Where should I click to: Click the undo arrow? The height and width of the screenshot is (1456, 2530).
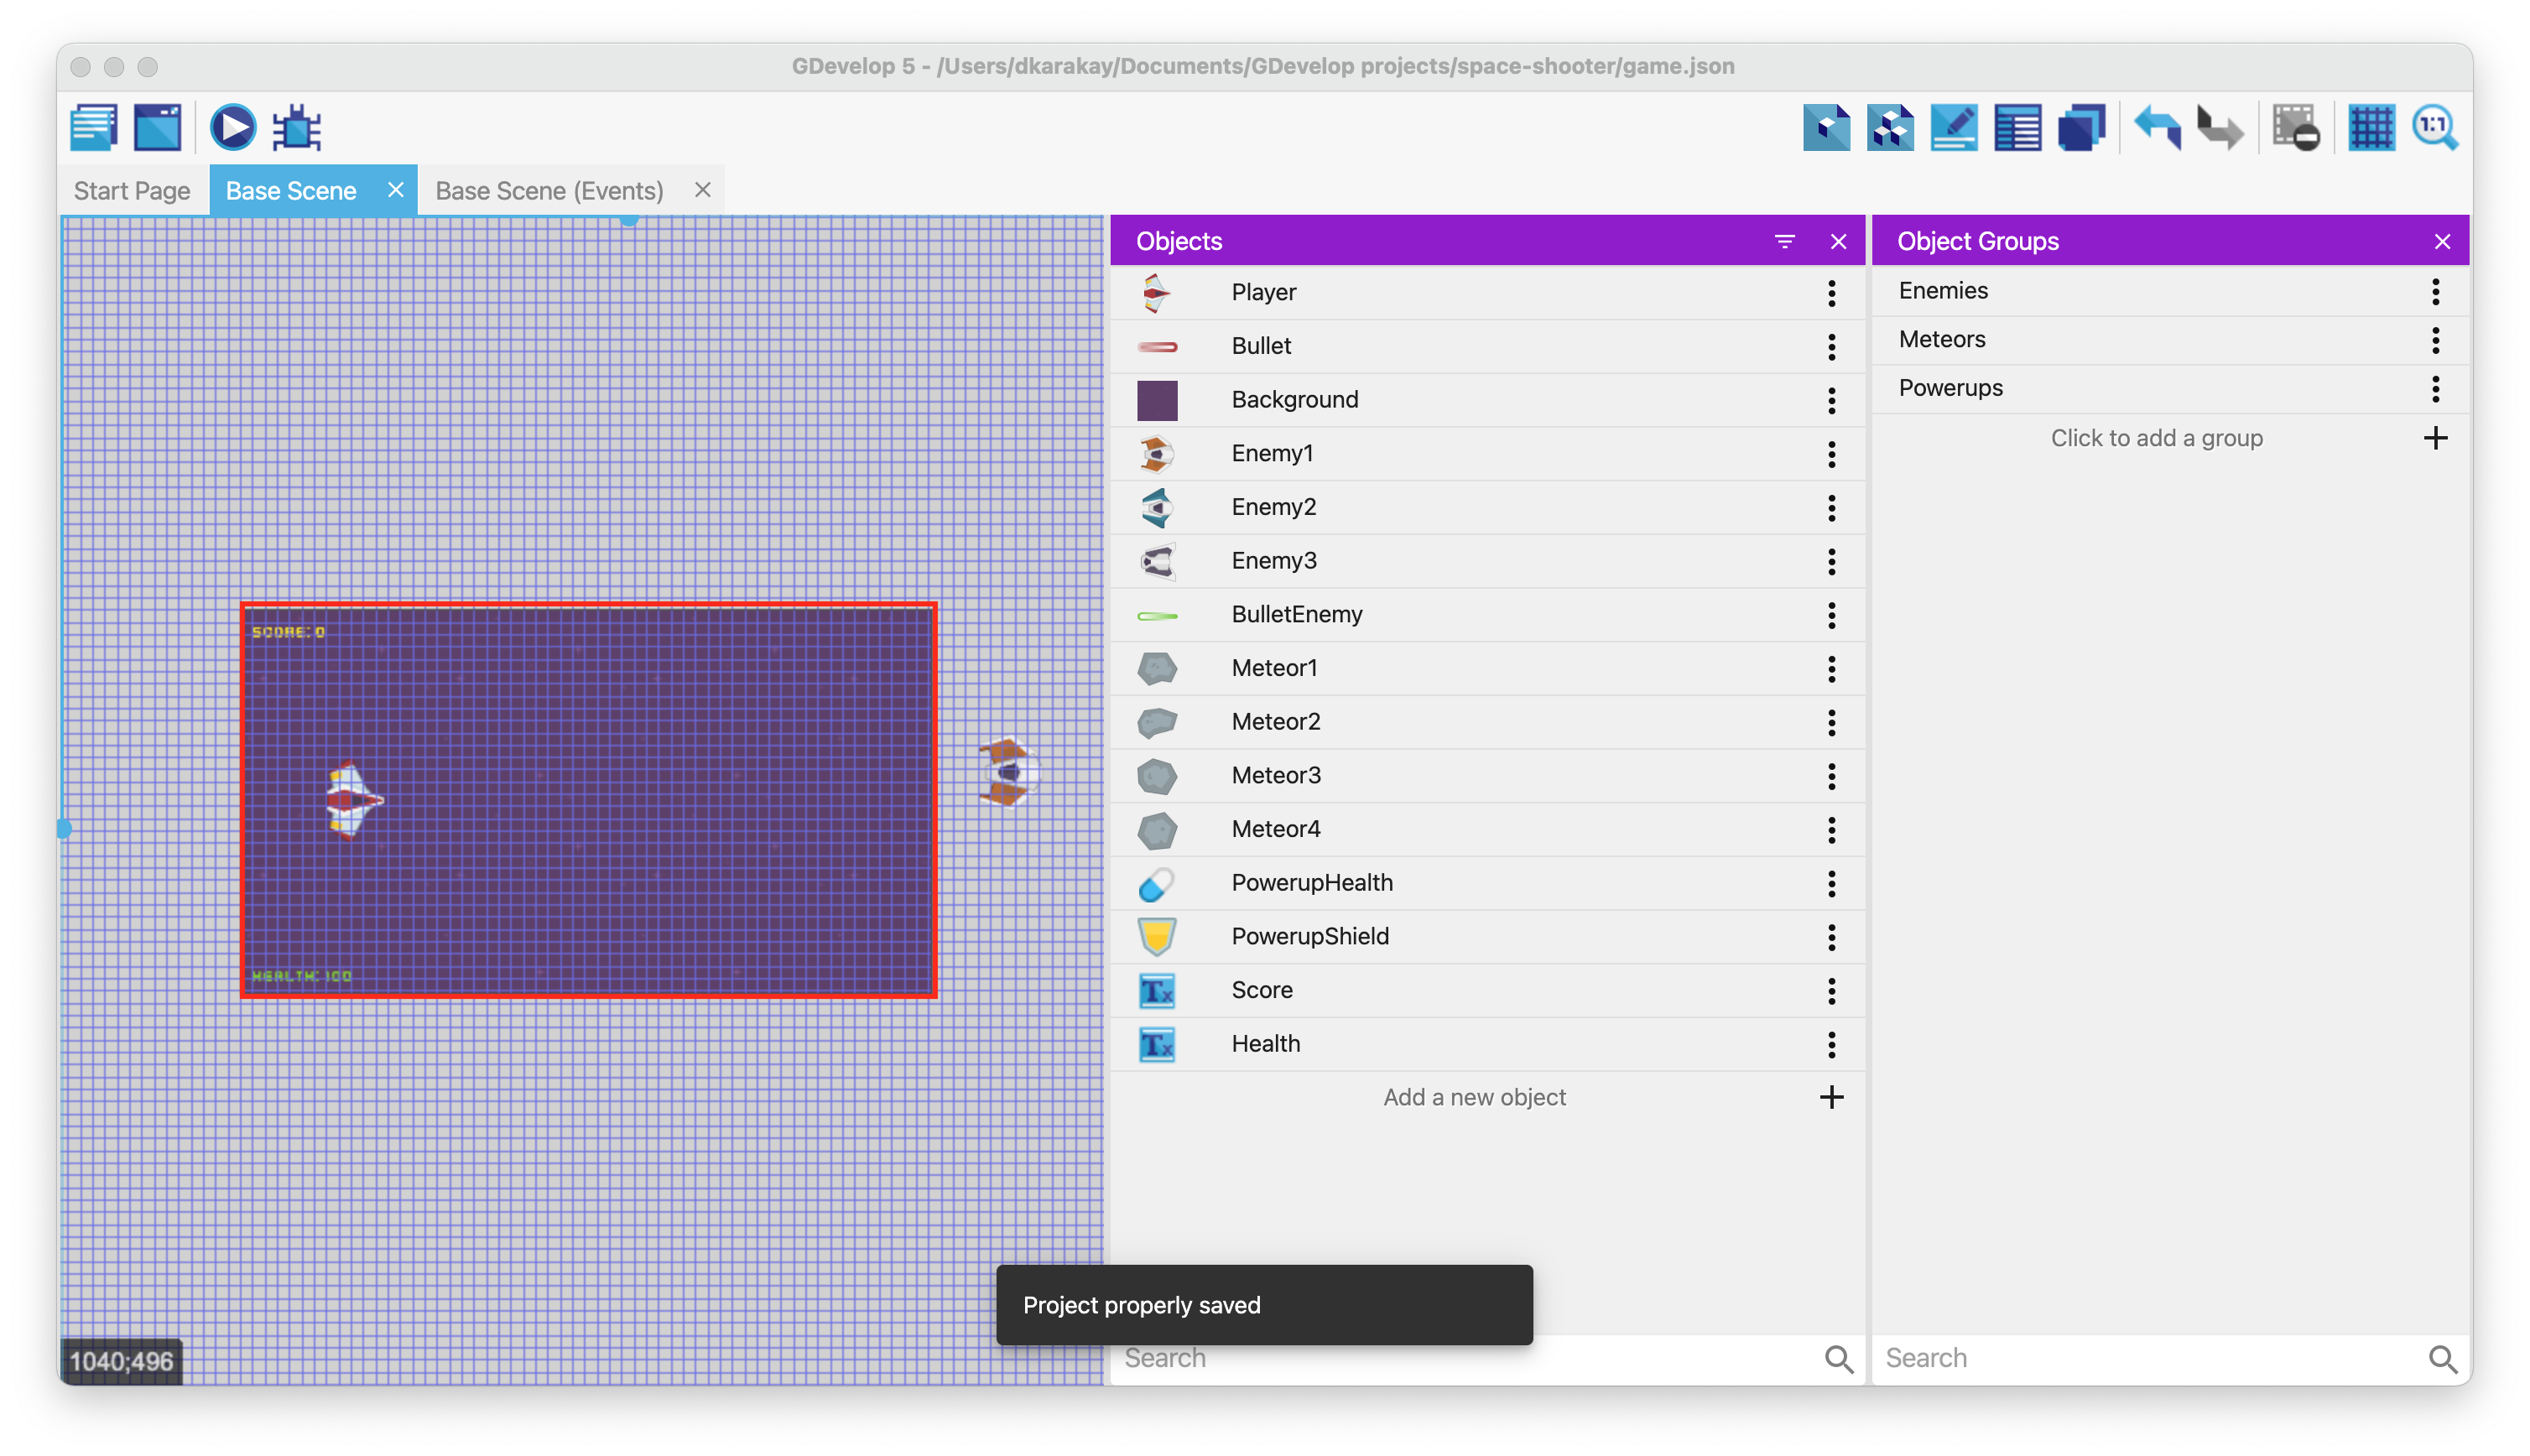click(x=2156, y=128)
